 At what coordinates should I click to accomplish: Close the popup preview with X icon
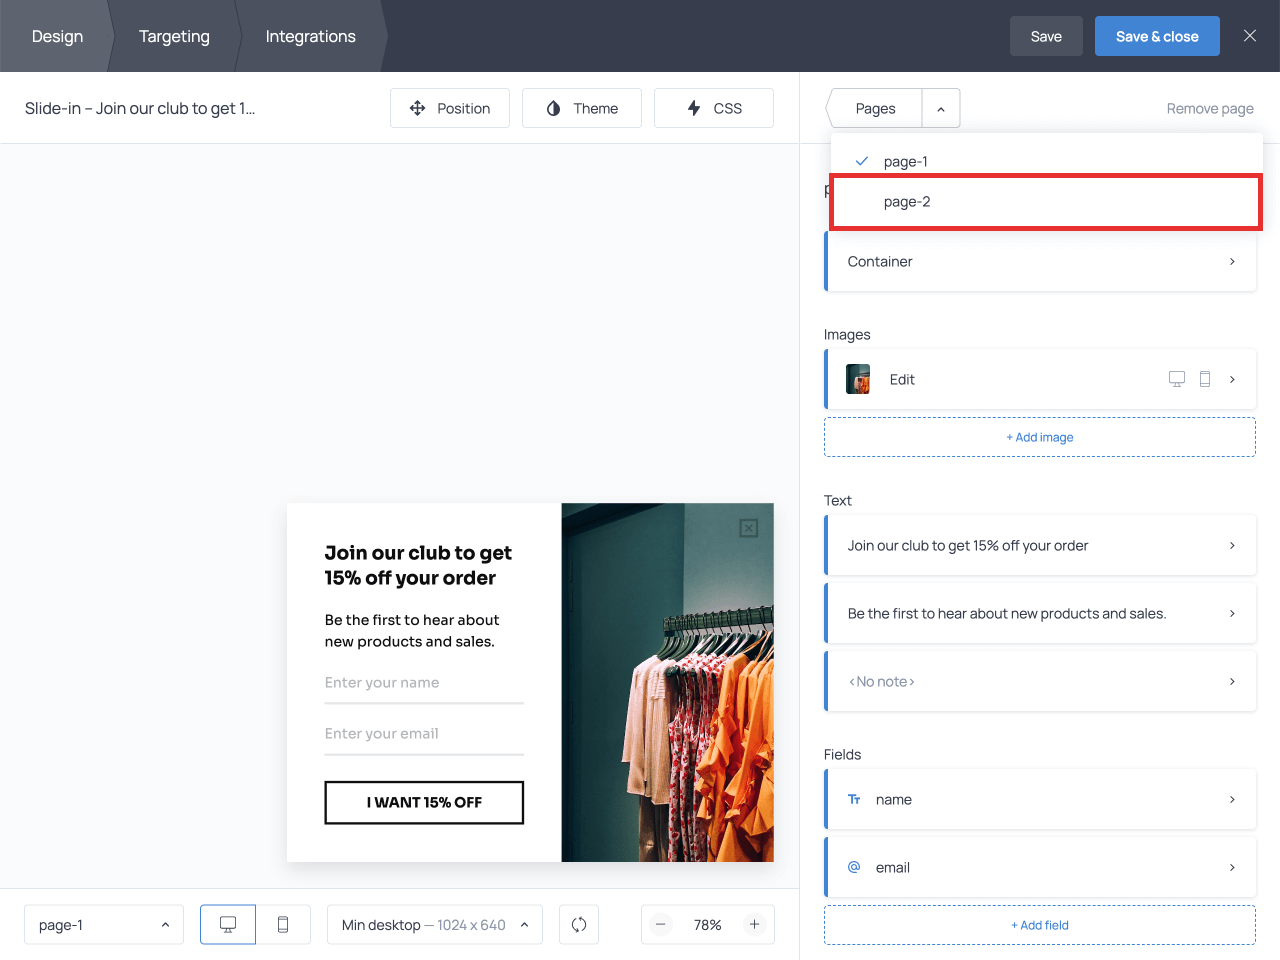748,528
